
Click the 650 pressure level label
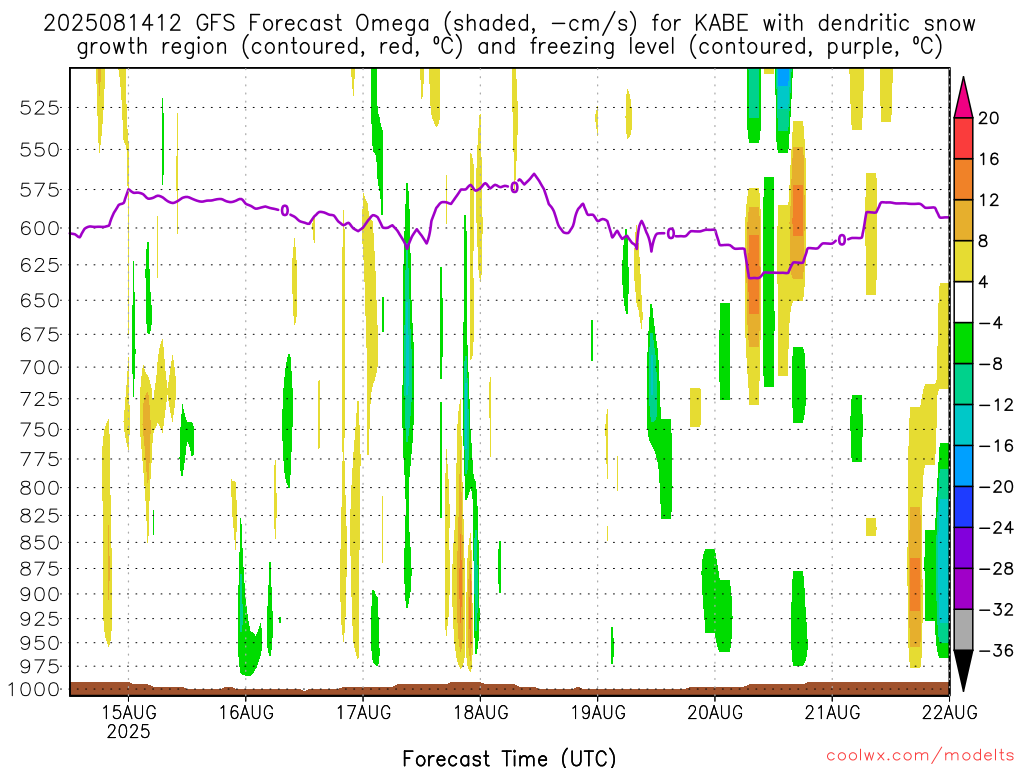[x=40, y=301]
